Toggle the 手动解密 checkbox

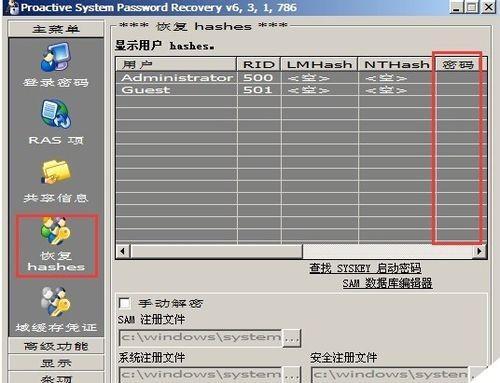[125, 303]
